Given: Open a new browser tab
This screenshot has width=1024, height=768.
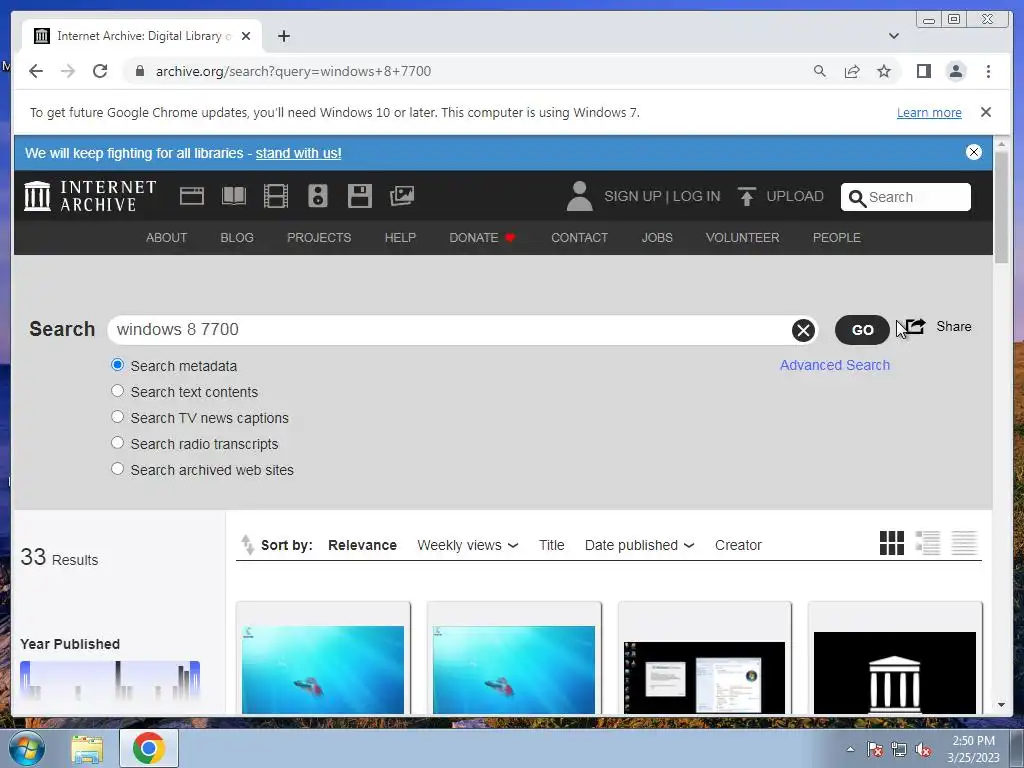Looking at the screenshot, I should pyautogui.click(x=283, y=36).
